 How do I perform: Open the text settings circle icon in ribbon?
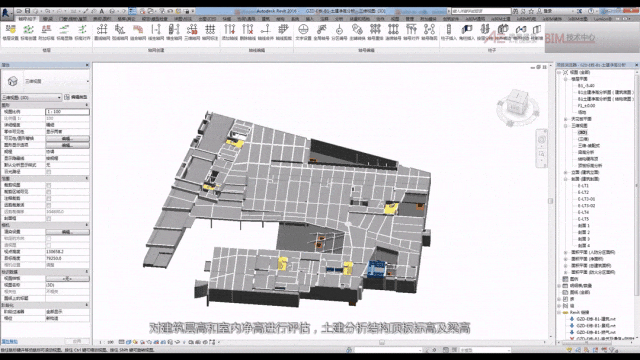pos(303,29)
